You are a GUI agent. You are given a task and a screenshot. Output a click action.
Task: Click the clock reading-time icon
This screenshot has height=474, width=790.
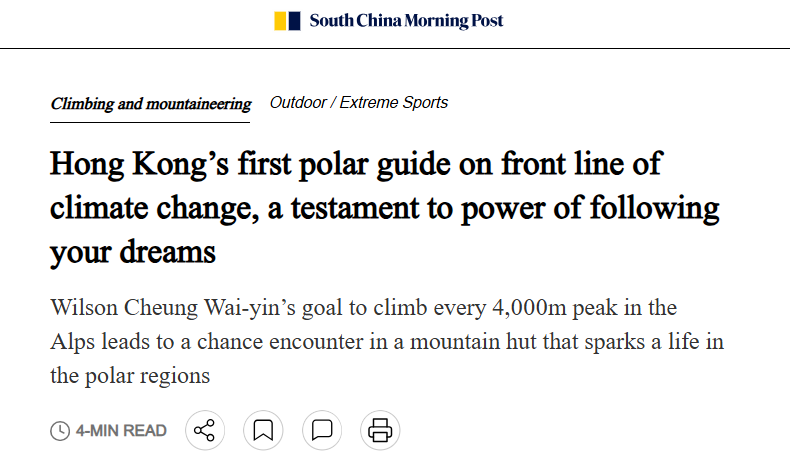click(60, 431)
